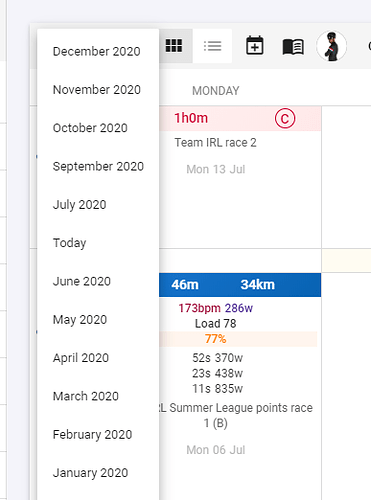The width and height of the screenshot is (371, 500).
Task: Open the workout library book icon
Action: pyautogui.click(x=293, y=46)
